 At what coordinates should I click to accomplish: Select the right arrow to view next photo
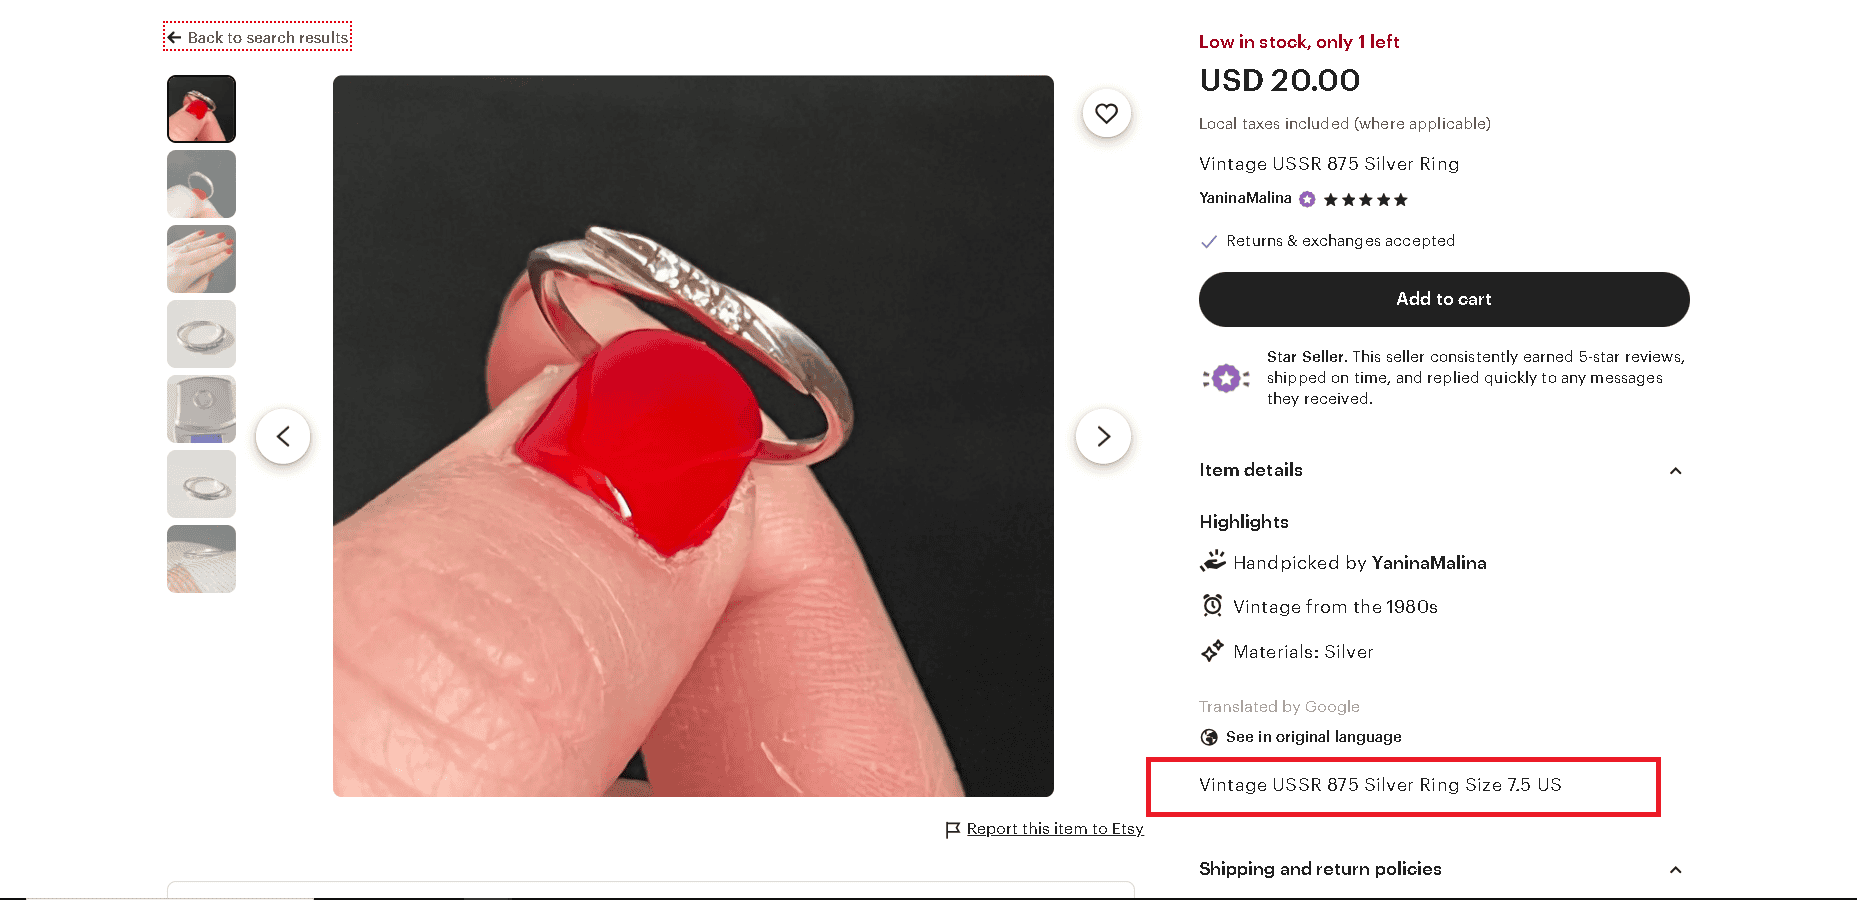coord(1102,436)
